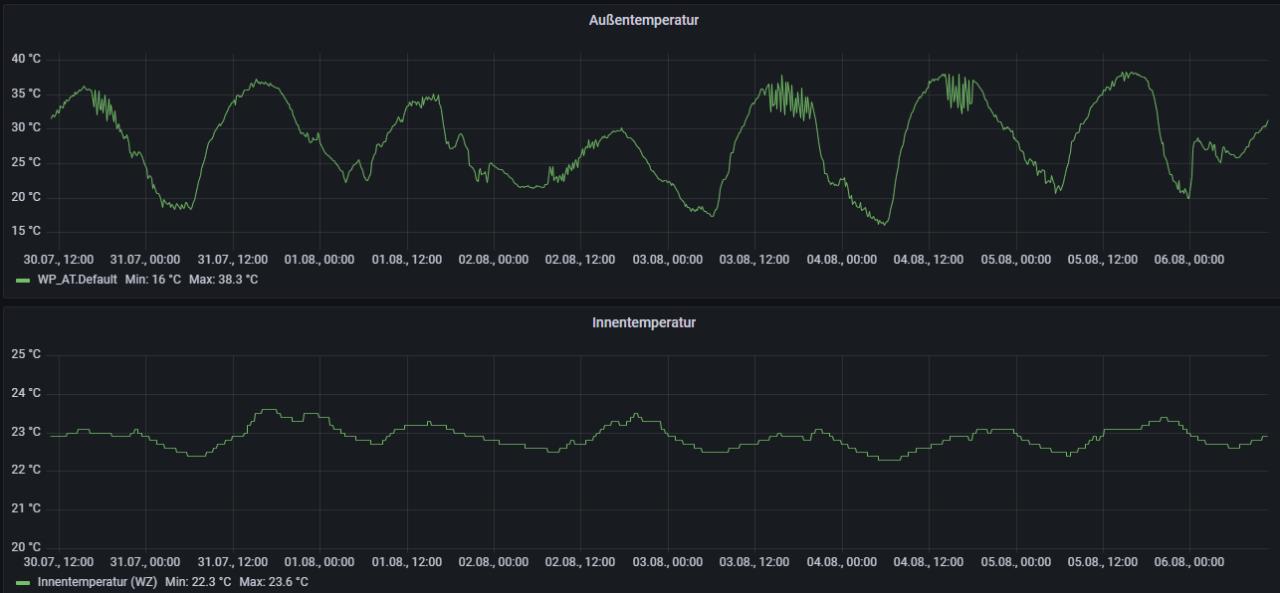
Task: Click '30.07., 12:00' under Außentemperatur chart
Action: coord(59,259)
